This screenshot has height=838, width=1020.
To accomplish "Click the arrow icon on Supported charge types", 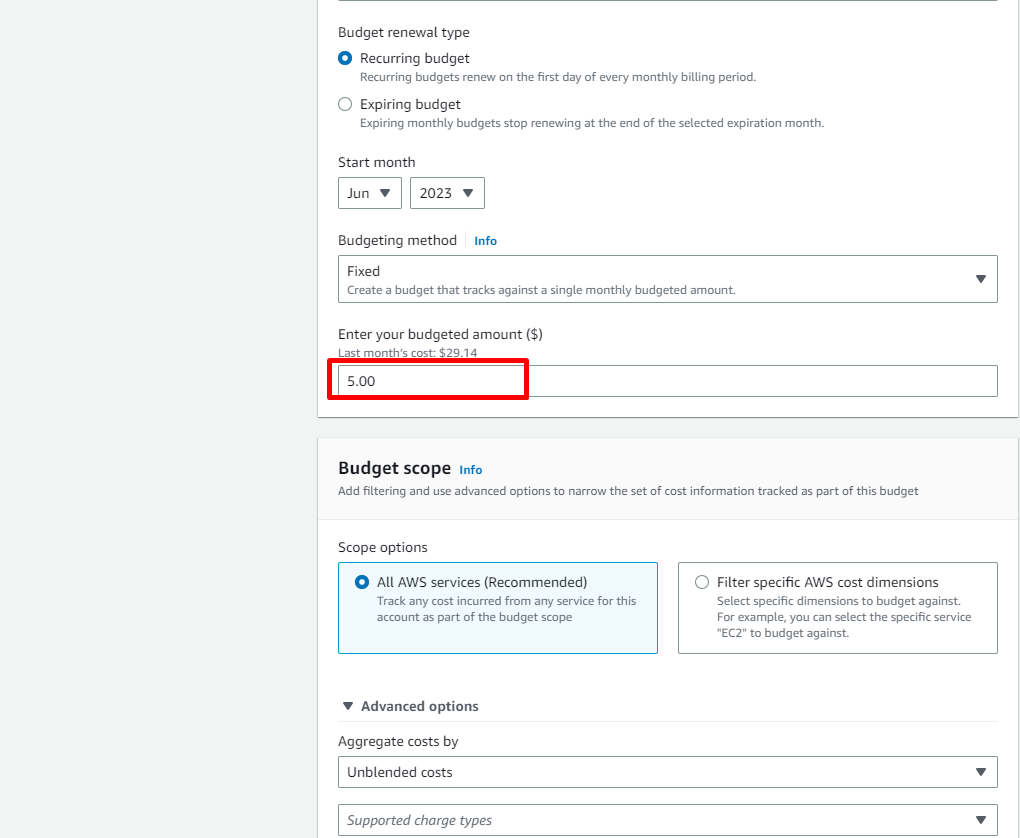I will [980, 820].
